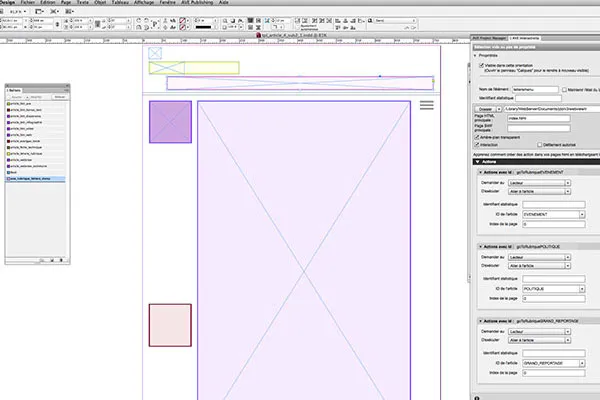Open the Aide menu

tap(224, 2)
